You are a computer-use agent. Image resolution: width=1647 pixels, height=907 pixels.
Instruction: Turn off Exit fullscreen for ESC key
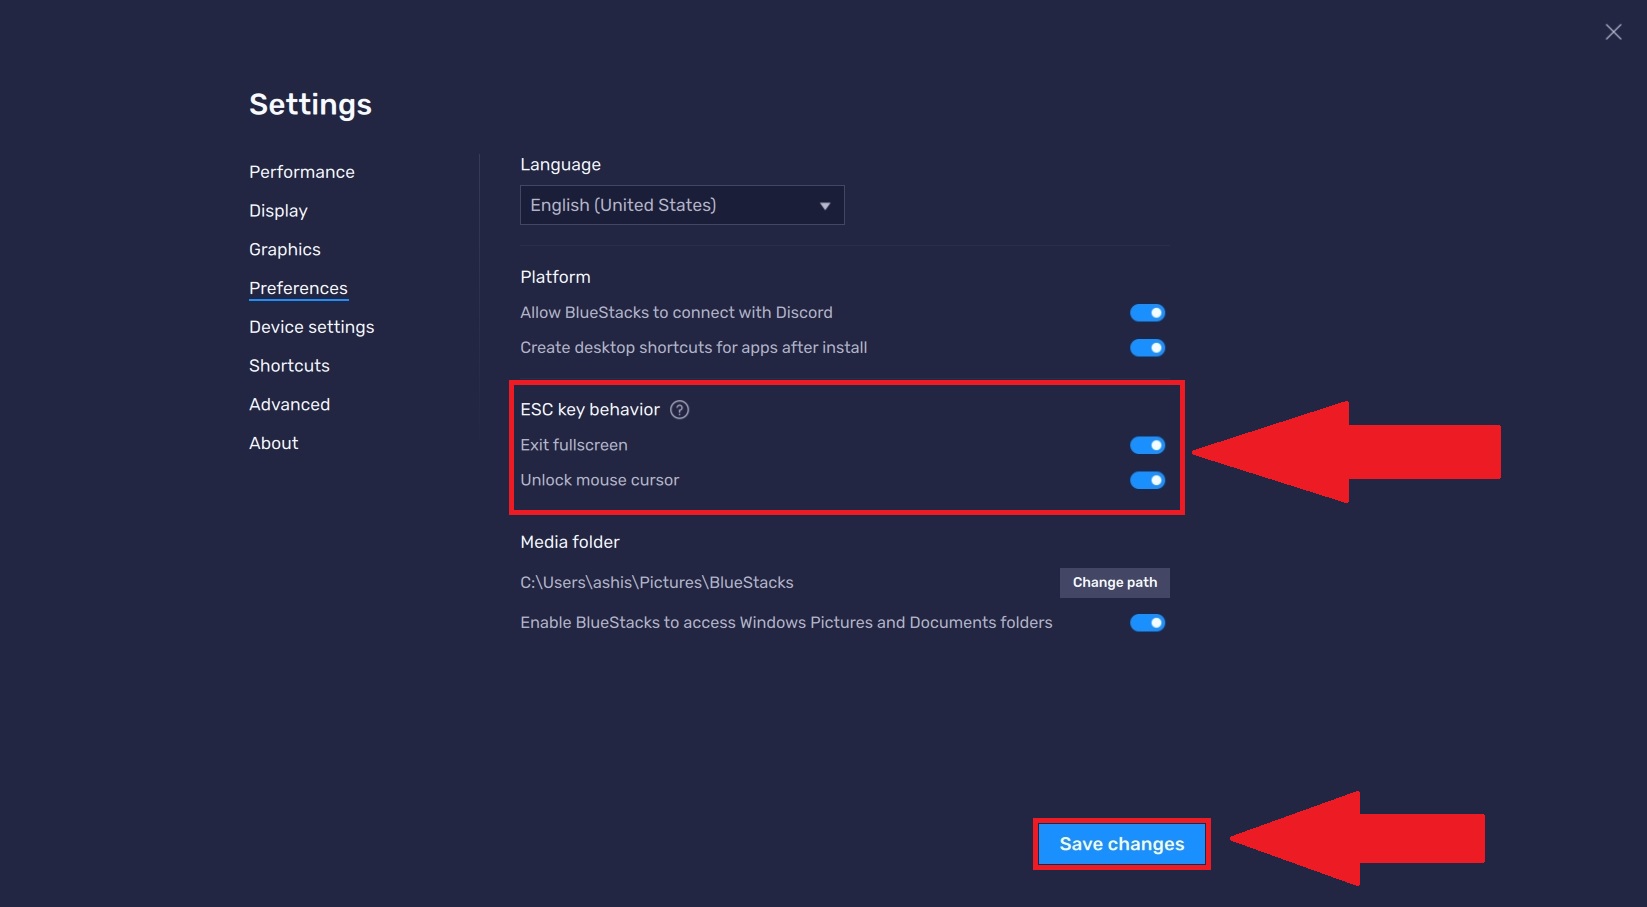[1147, 445]
